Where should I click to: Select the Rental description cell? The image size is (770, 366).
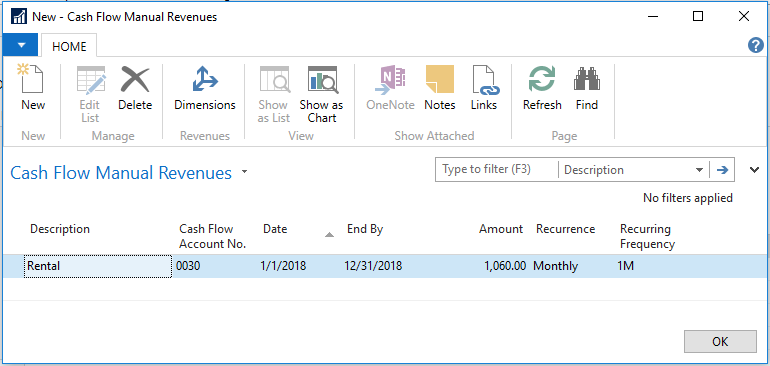click(98, 266)
